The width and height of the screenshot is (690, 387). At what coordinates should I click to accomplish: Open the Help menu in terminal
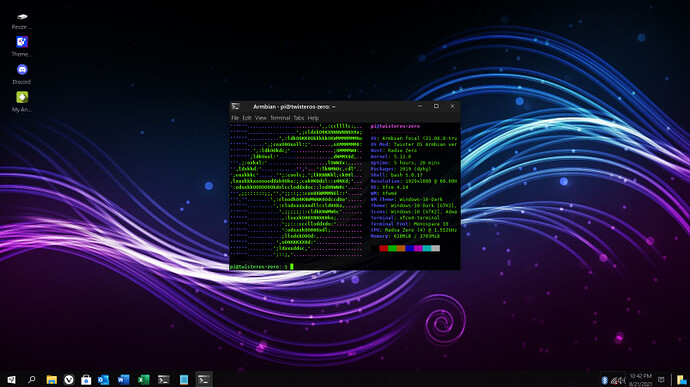[313, 118]
